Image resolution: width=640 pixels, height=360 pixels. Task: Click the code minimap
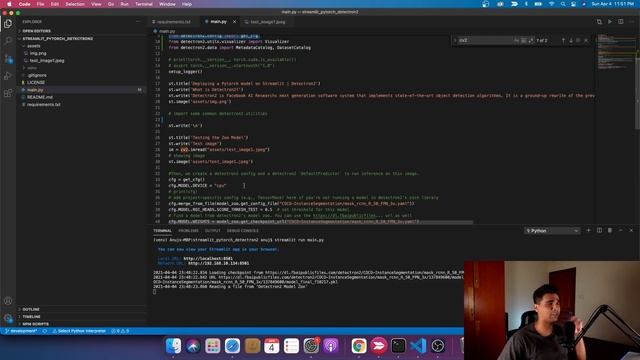[x=616, y=51]
